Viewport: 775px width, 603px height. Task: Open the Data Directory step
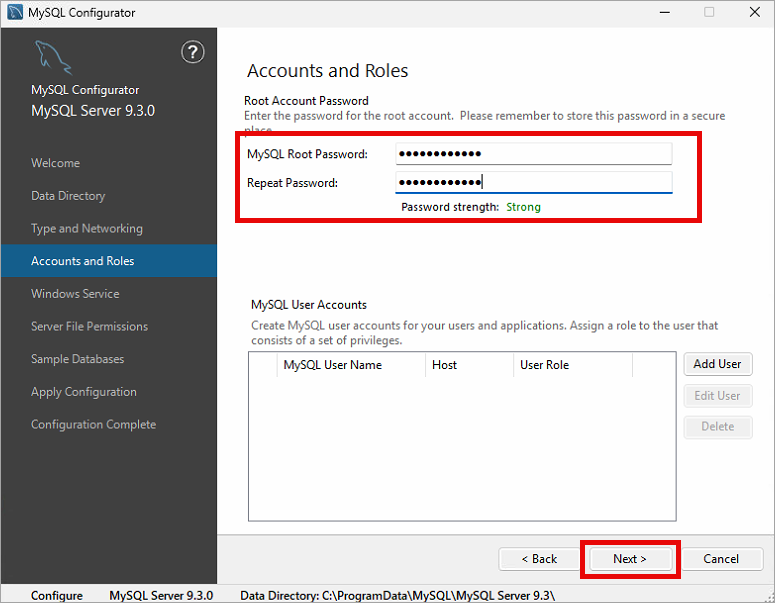click(x=68, y=196)
